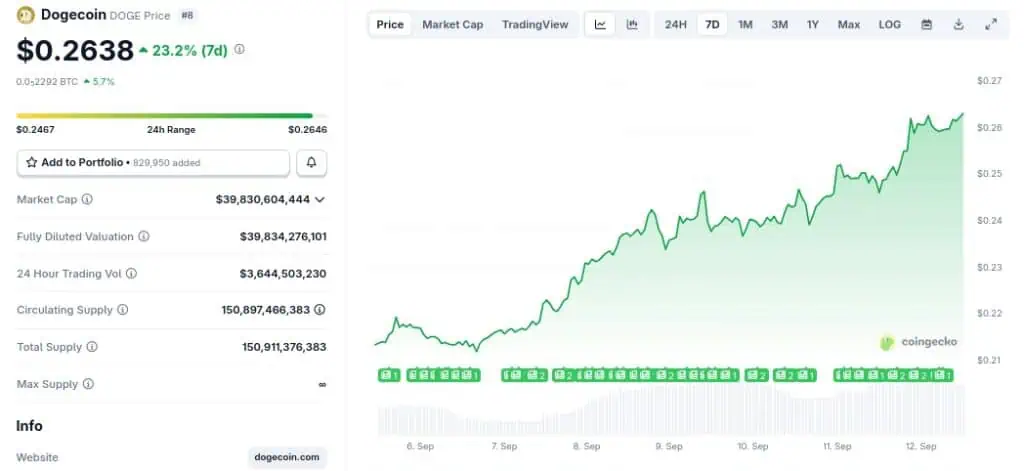Enable price alerts with the bell icon

pos(312,163)
